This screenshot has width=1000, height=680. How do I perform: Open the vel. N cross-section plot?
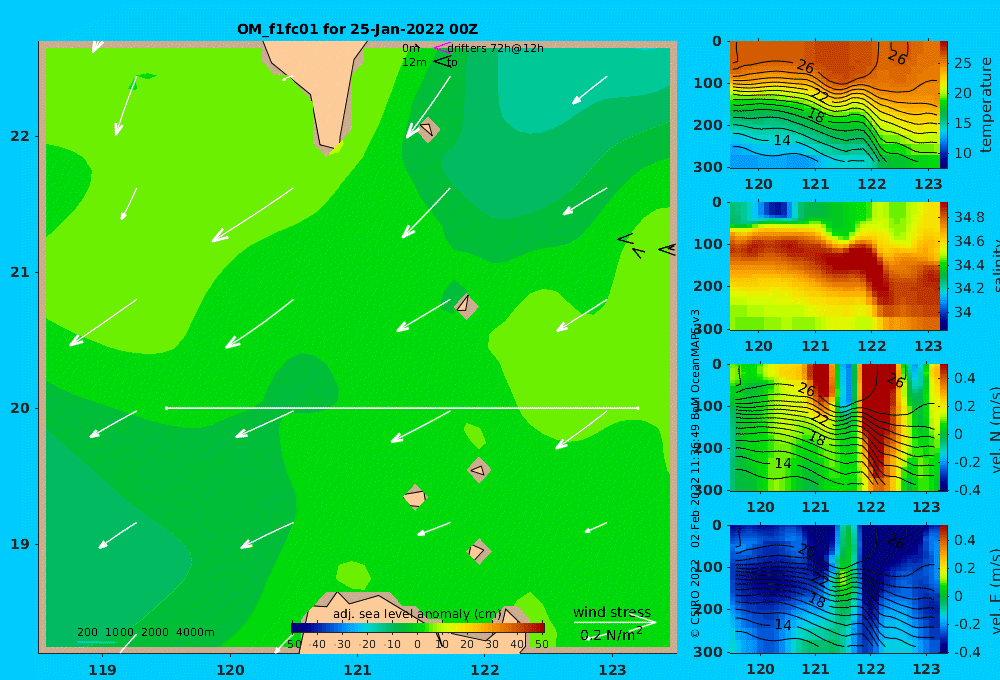(834, 427)
